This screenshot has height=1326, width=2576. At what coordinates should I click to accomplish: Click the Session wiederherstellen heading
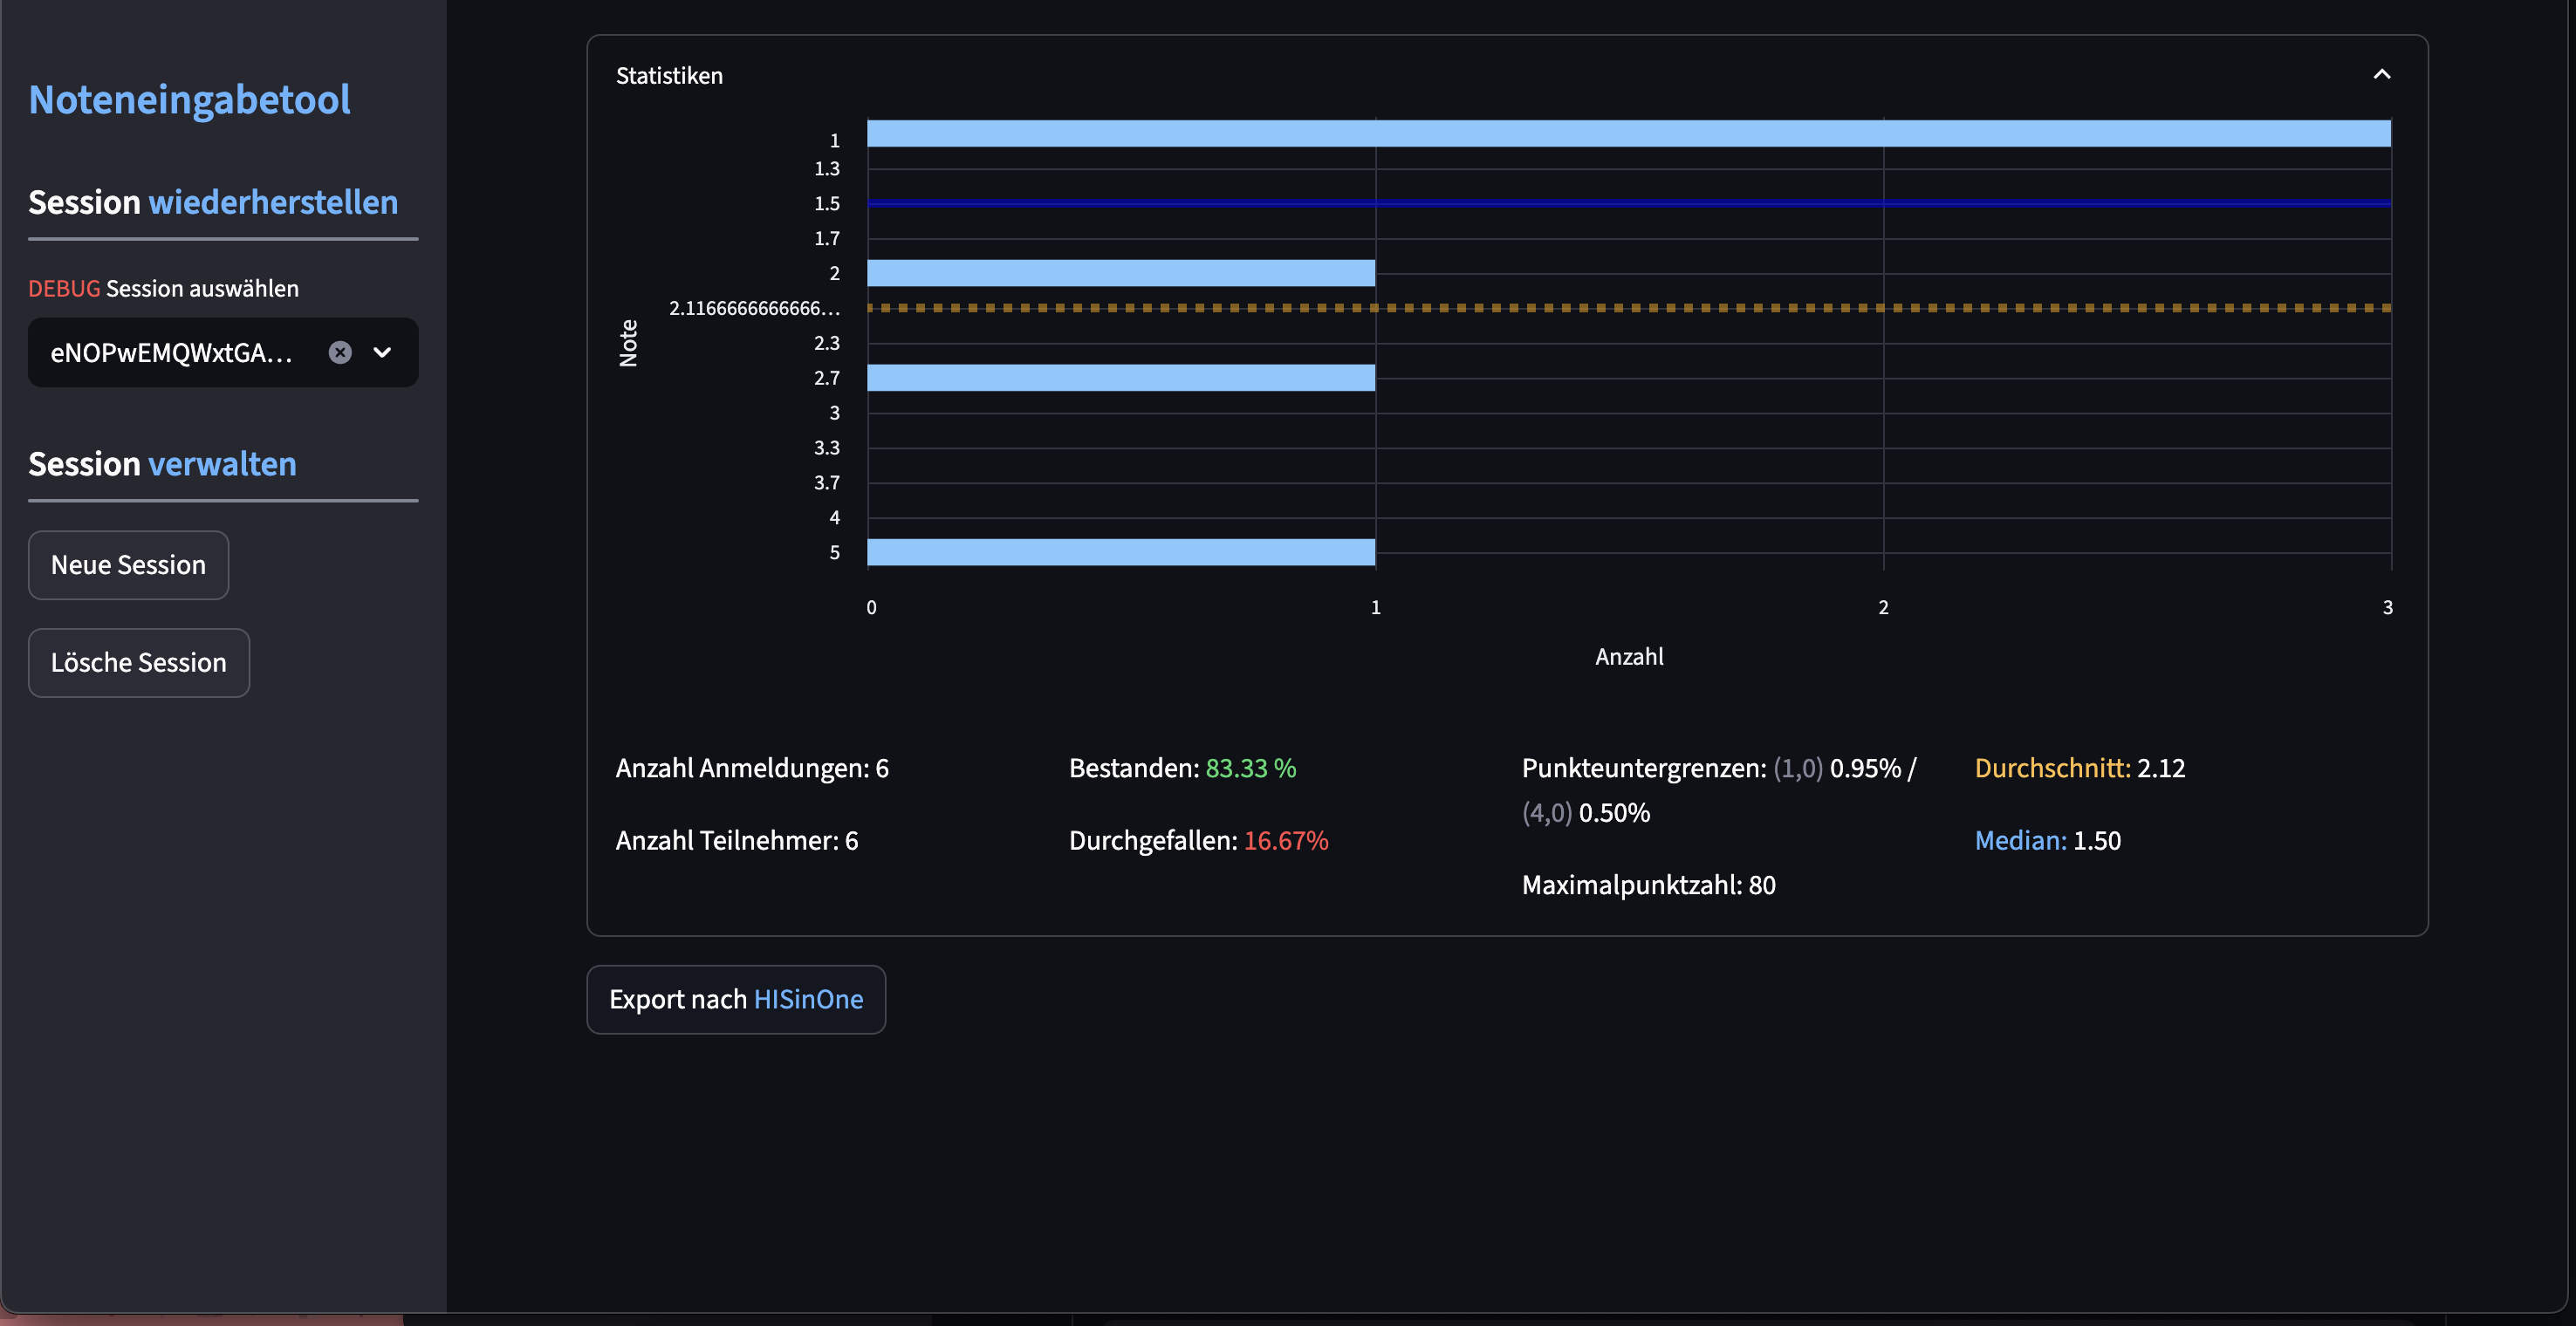pyautogui.click(x=213, y=202)
